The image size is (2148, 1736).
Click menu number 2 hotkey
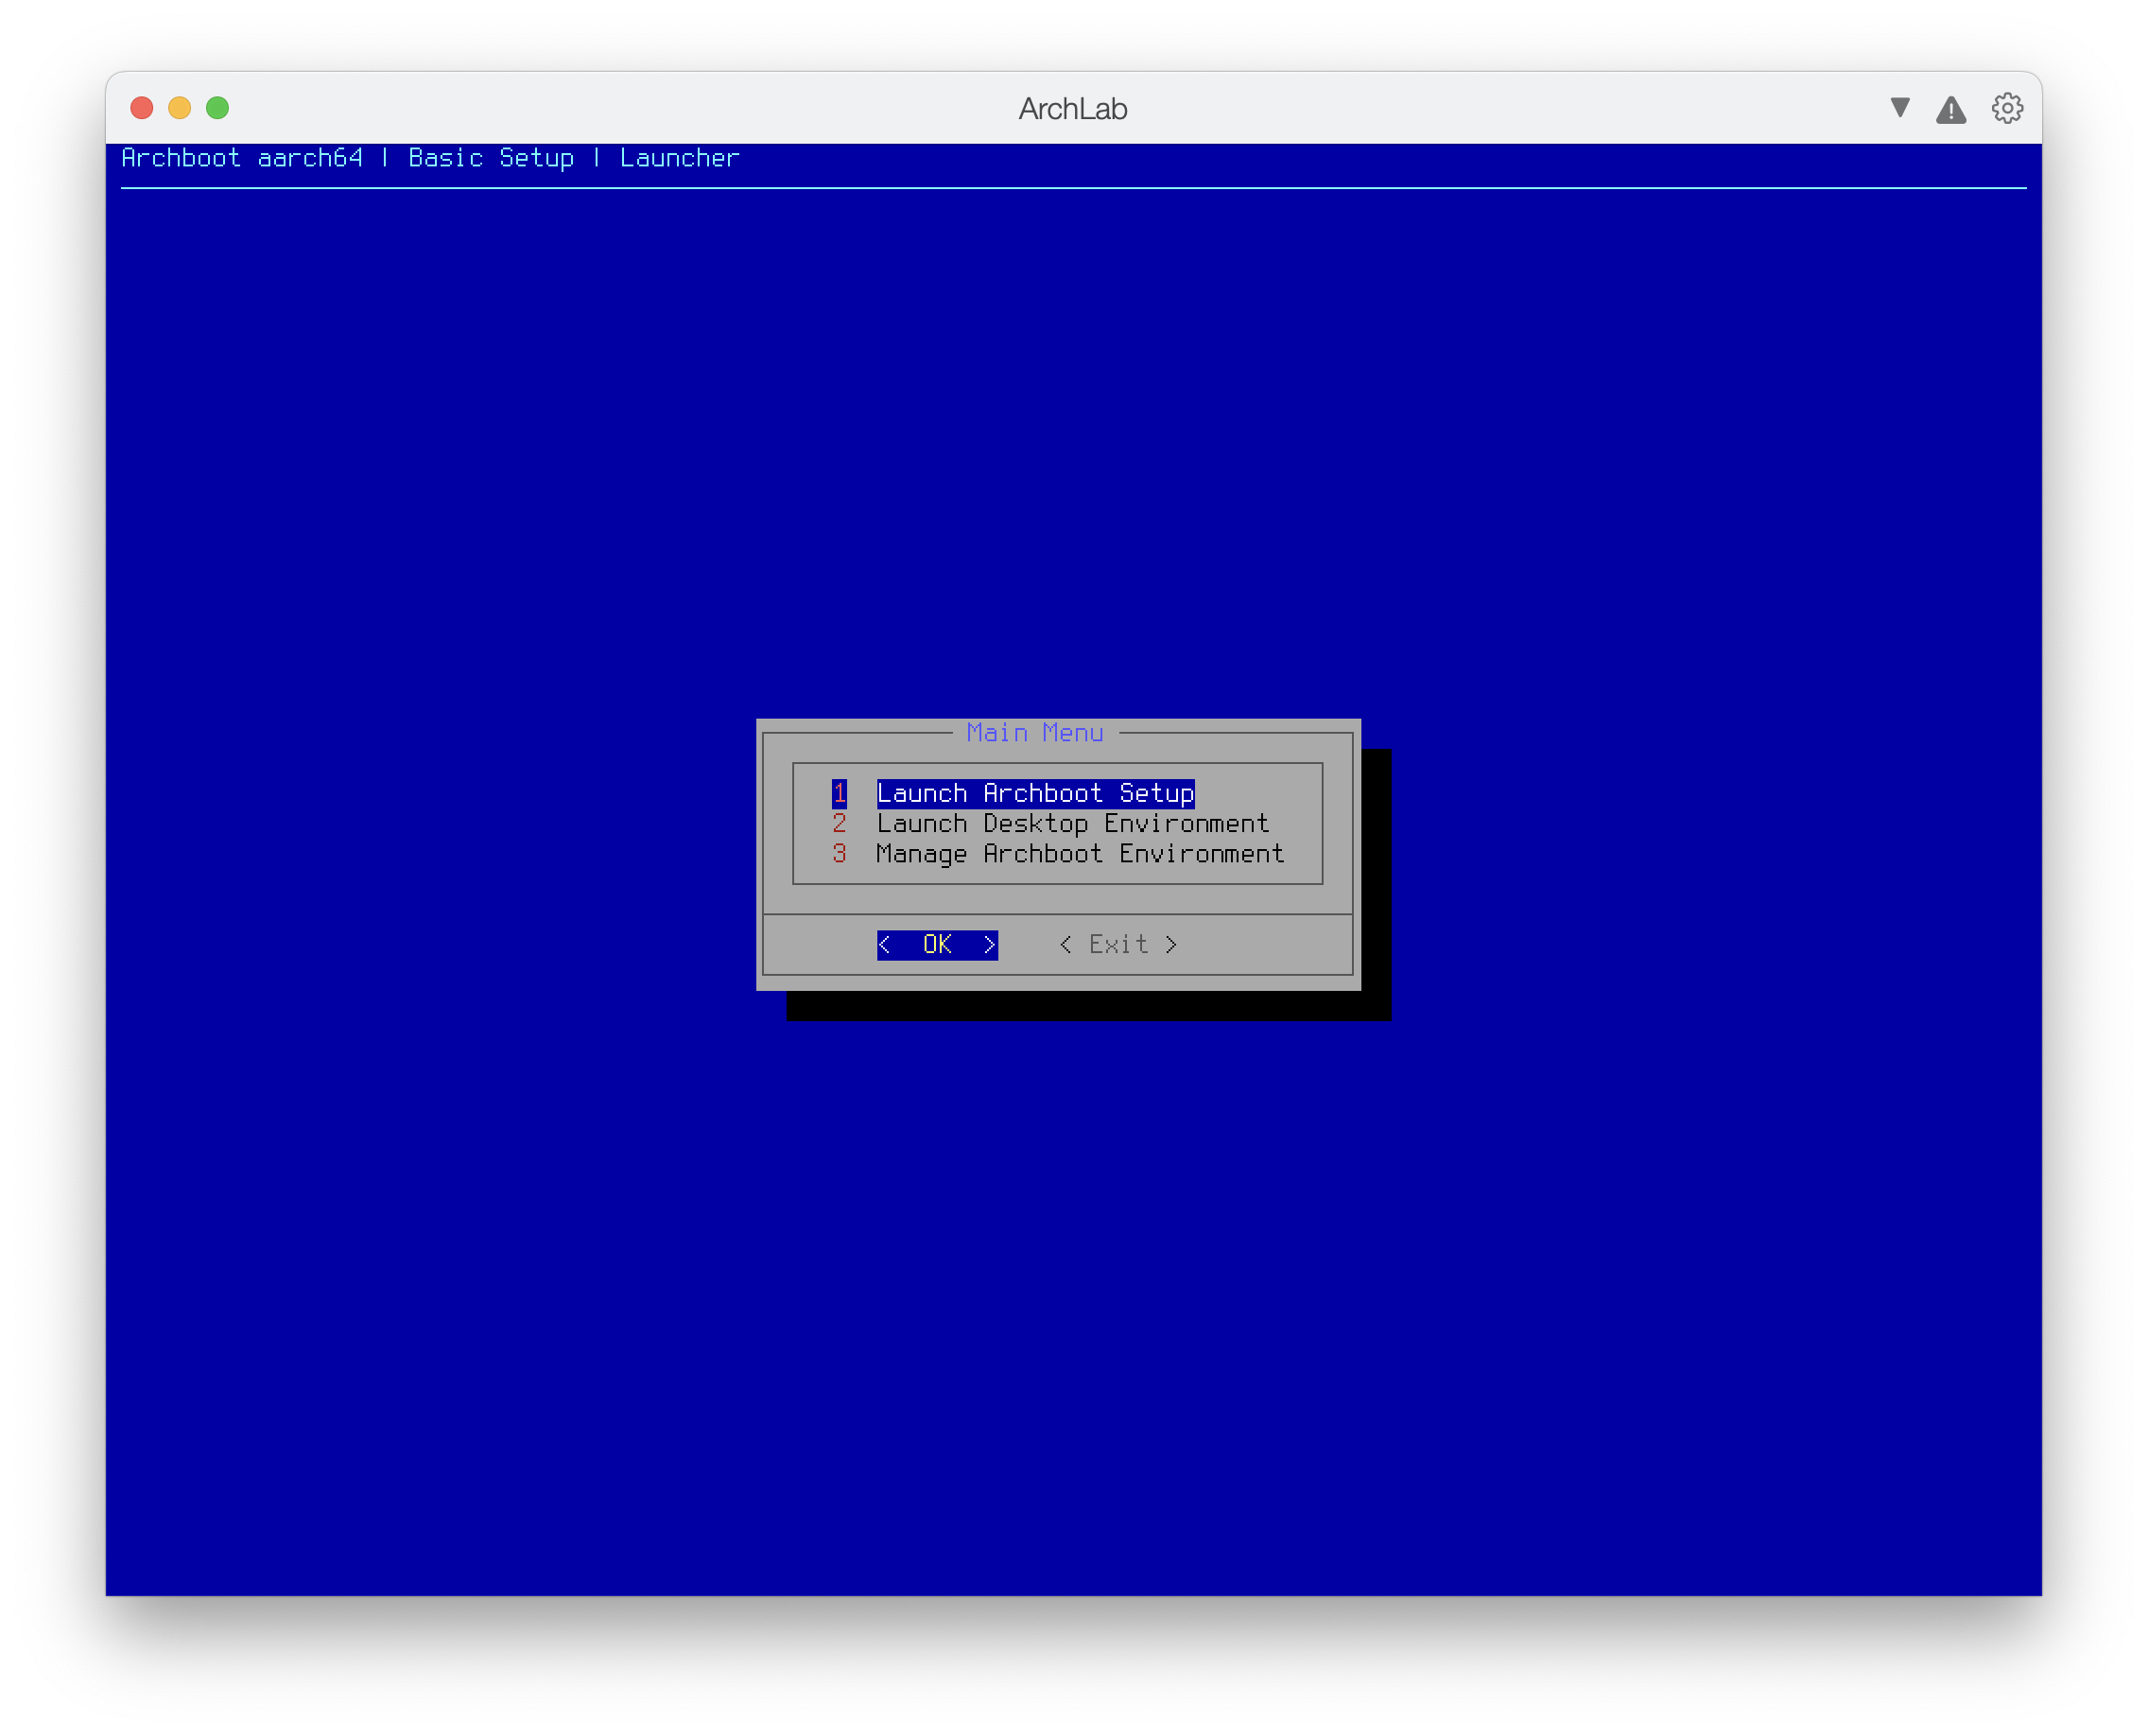tap(839, 823)
